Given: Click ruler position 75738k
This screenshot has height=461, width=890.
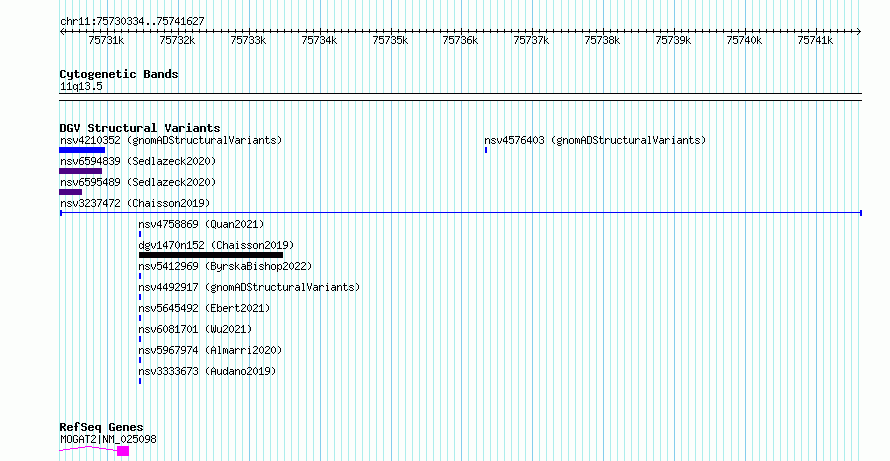Looking at the screenshot, I should 602,41.
